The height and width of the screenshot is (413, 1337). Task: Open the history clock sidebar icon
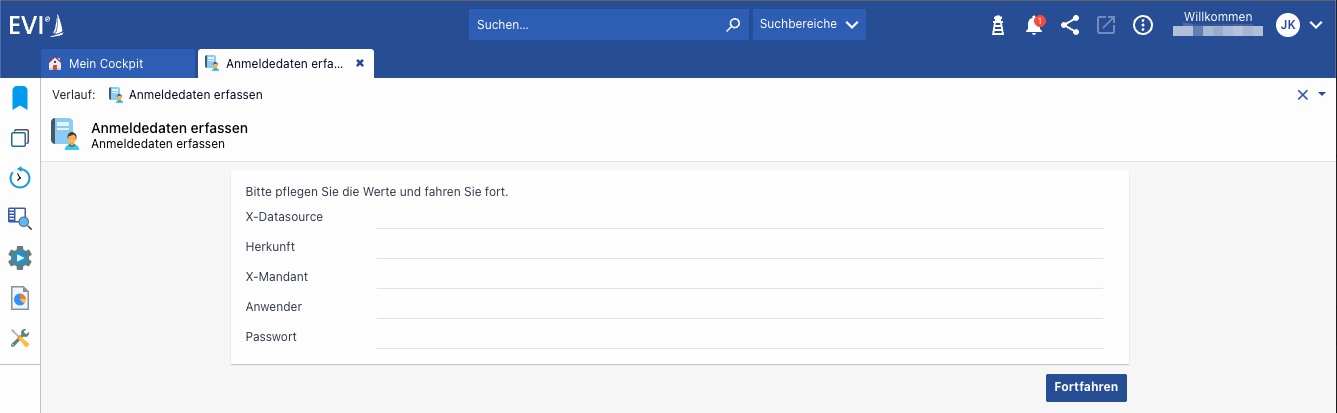[20, 178]
